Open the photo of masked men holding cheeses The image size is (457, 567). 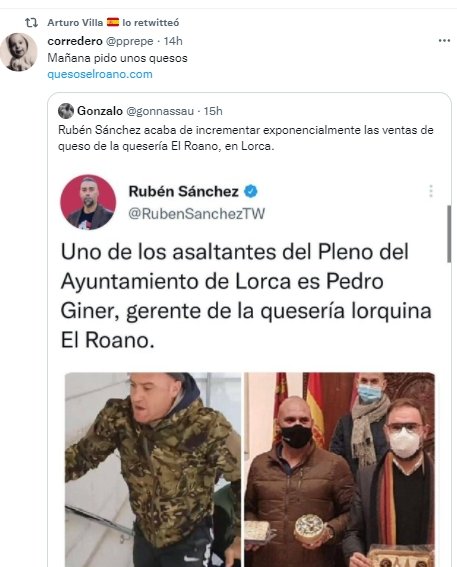point(339,469)
